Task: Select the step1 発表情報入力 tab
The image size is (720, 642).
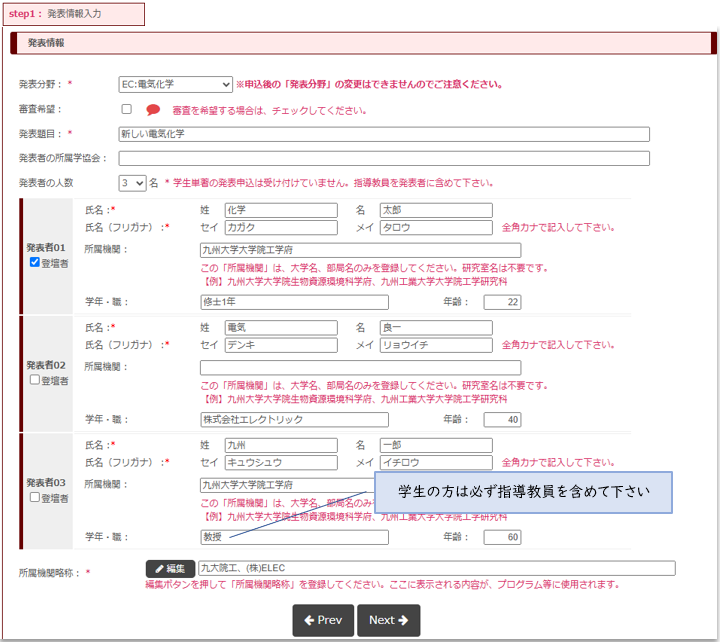Action: point(74,14)
